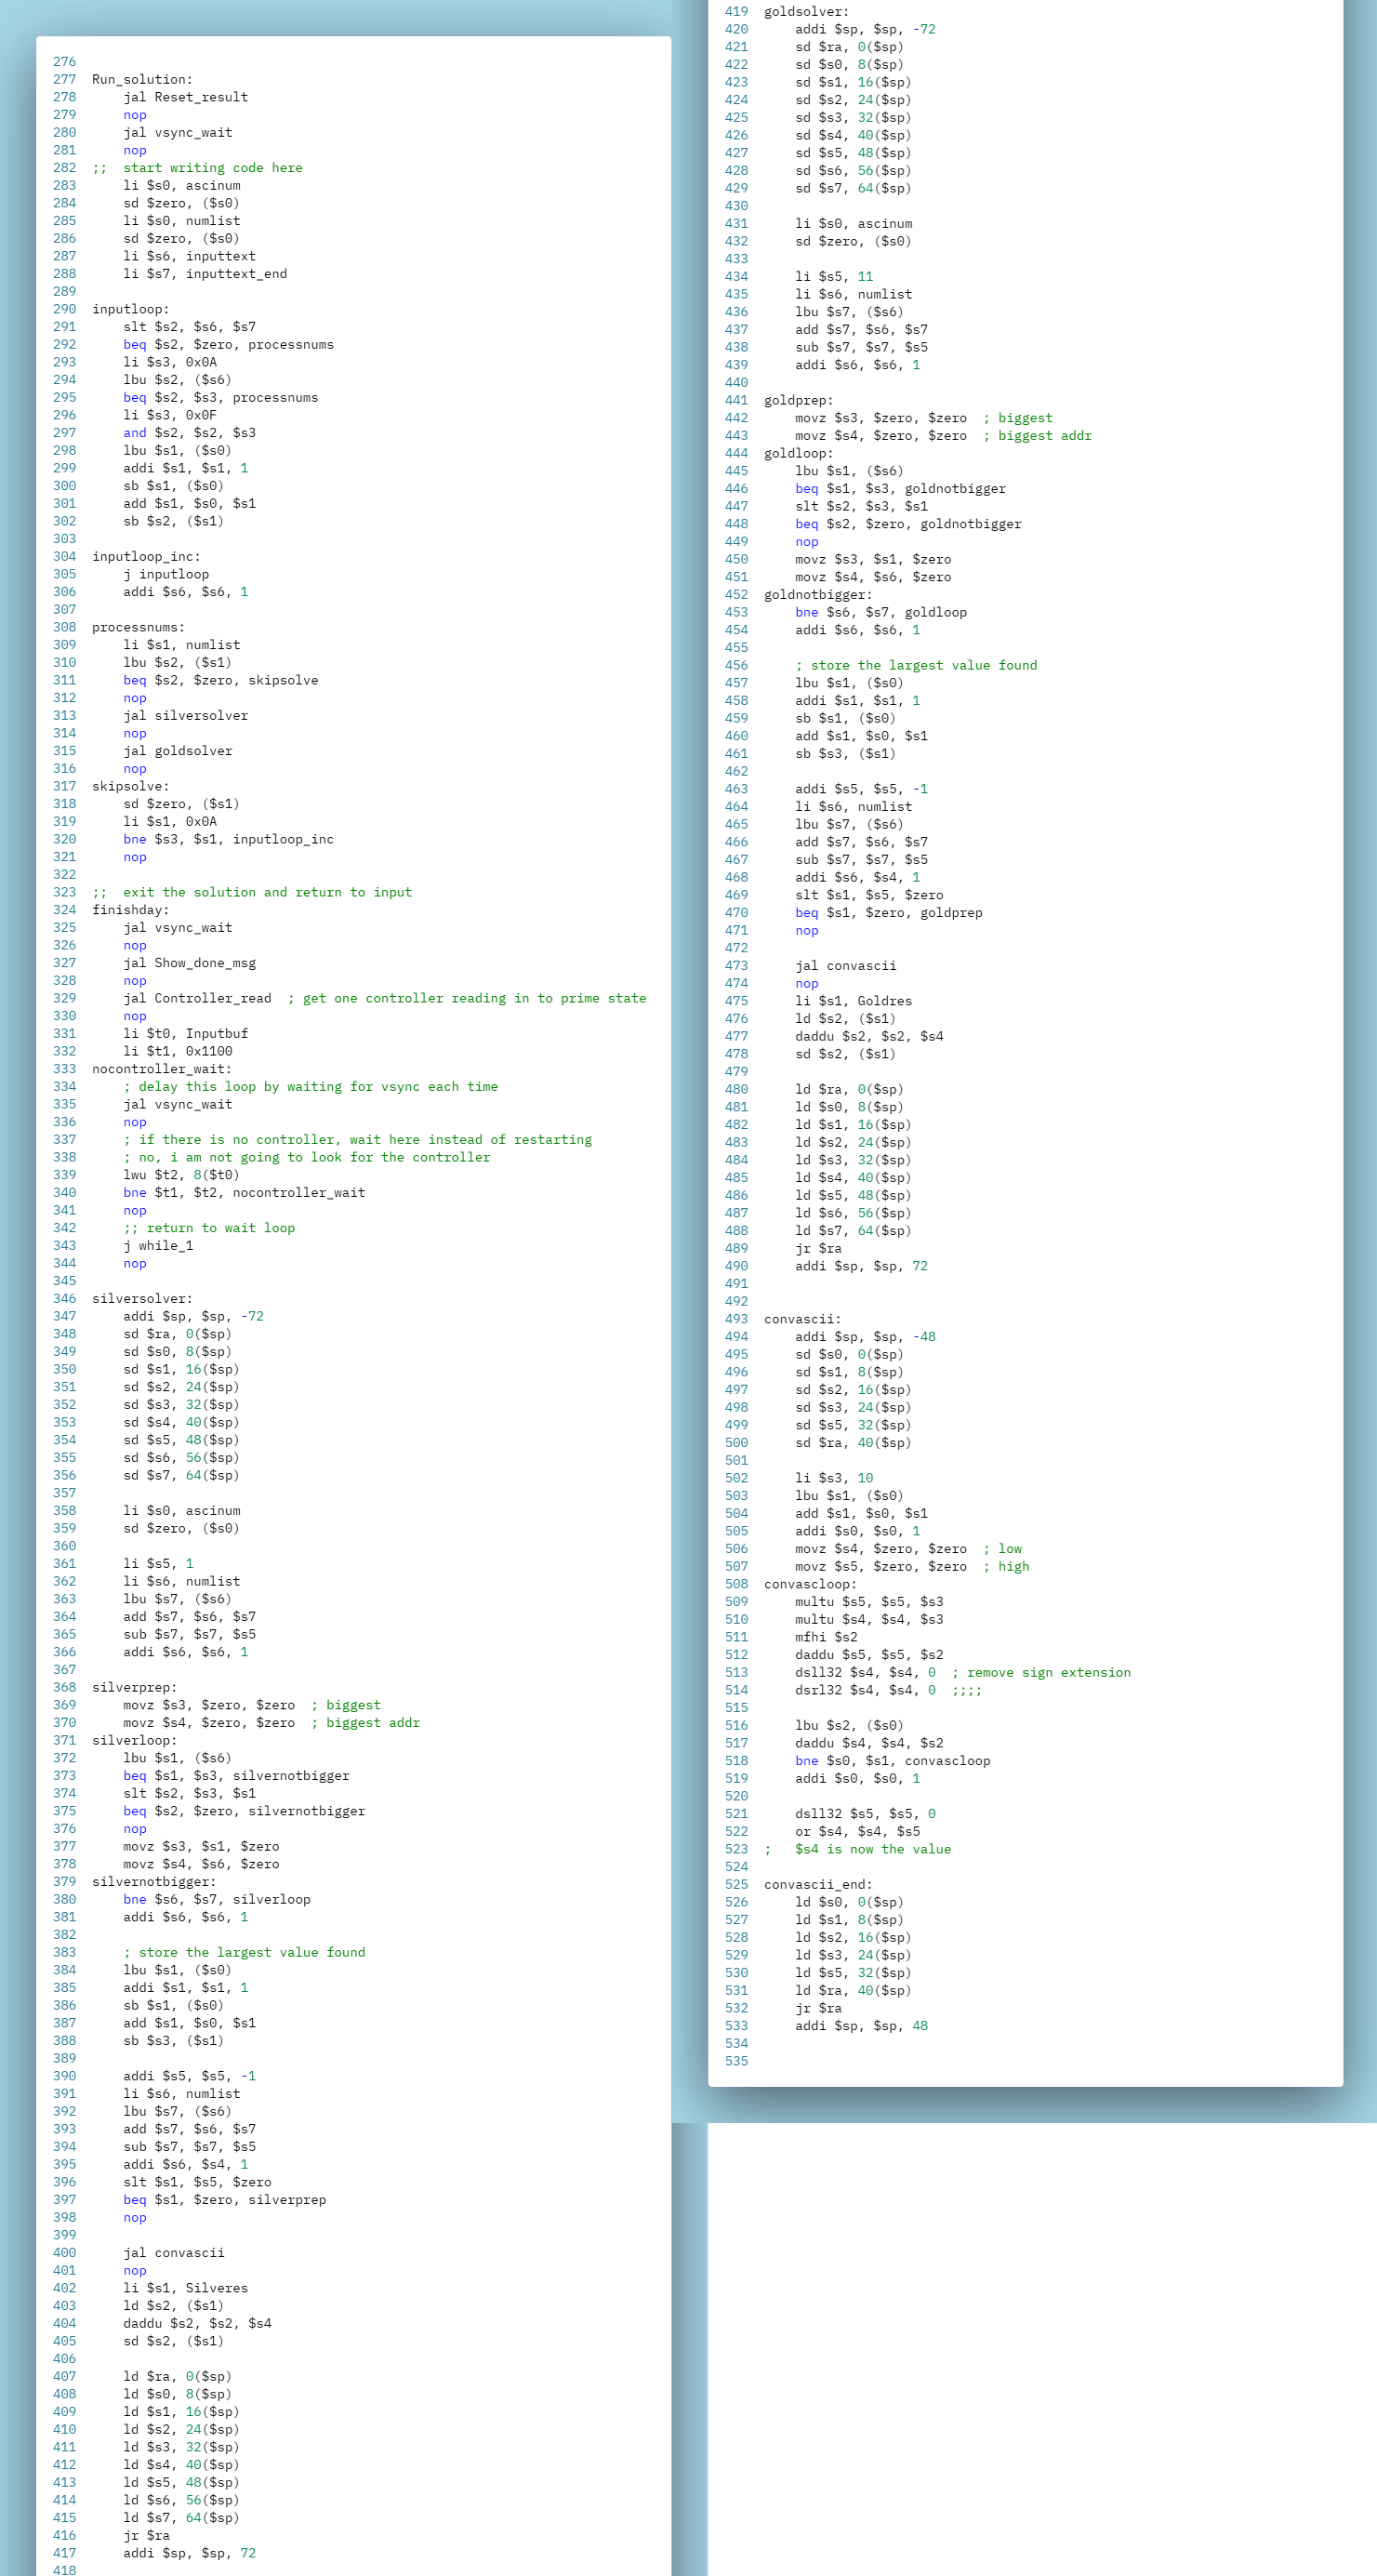Click the "li $s5, 11" instruction
This screenshot has height=2576, width=1377.
coord(834,277)
